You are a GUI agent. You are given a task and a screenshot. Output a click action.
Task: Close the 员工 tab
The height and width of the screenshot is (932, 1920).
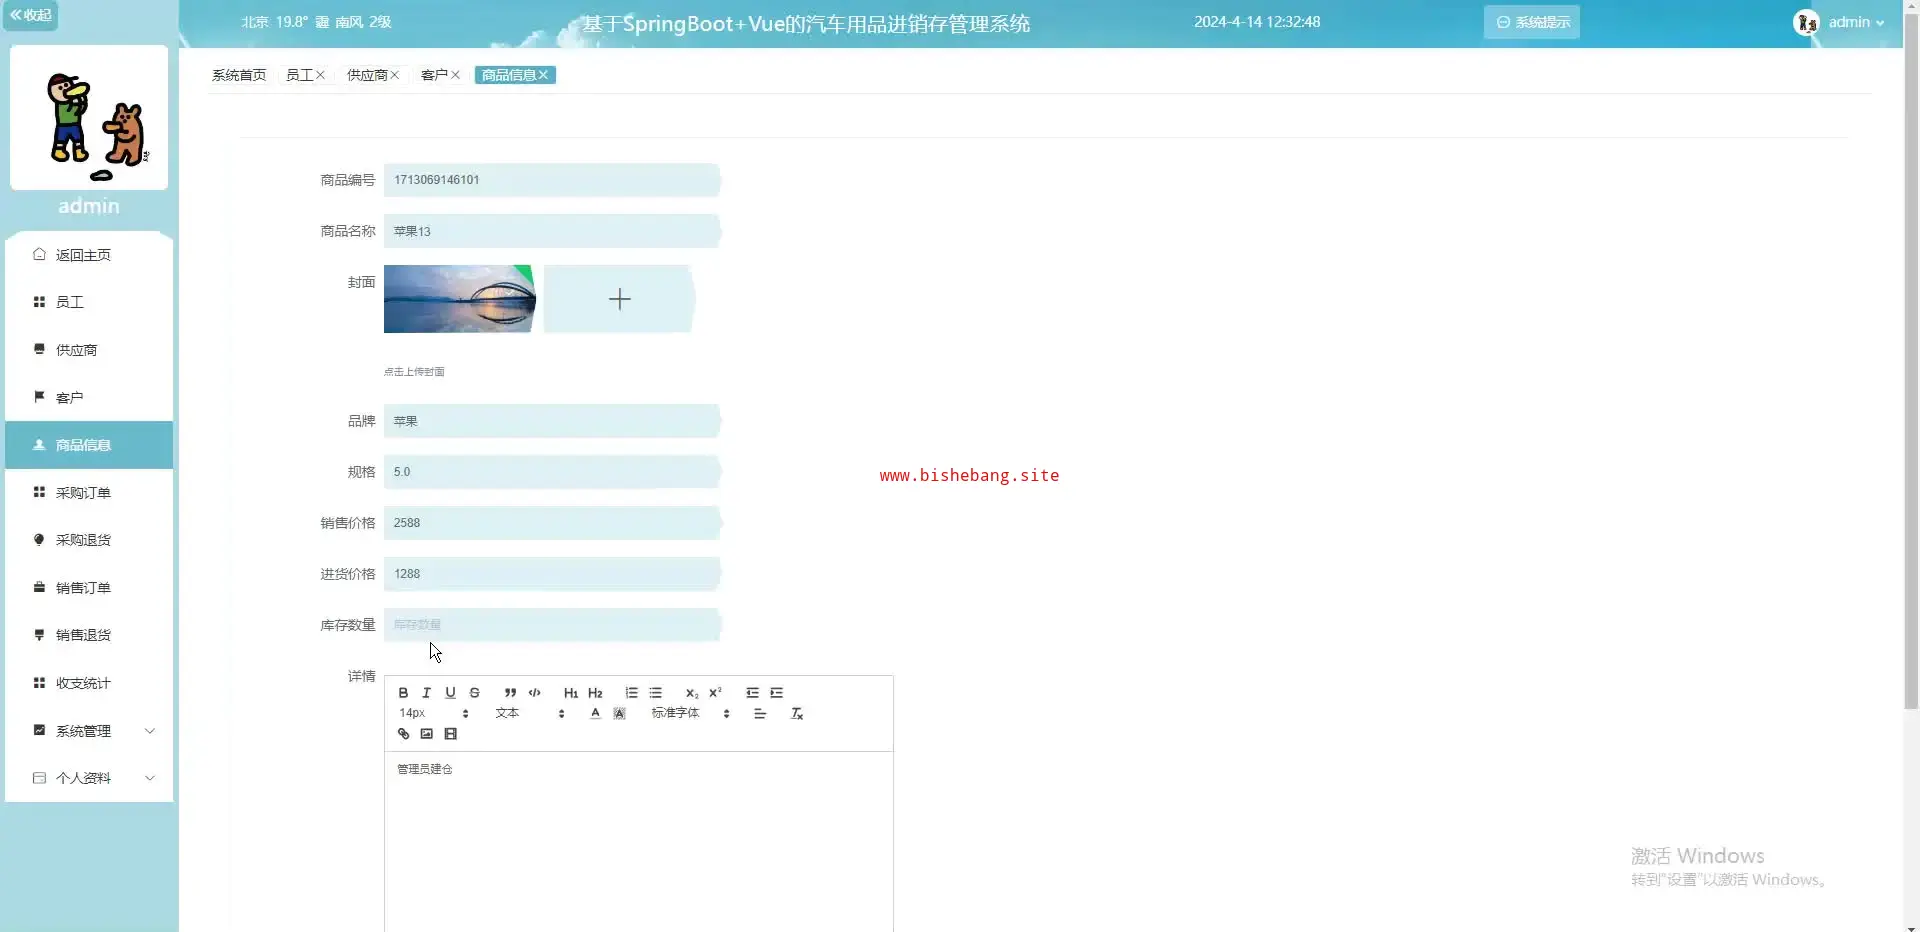(x=321, y=75)
